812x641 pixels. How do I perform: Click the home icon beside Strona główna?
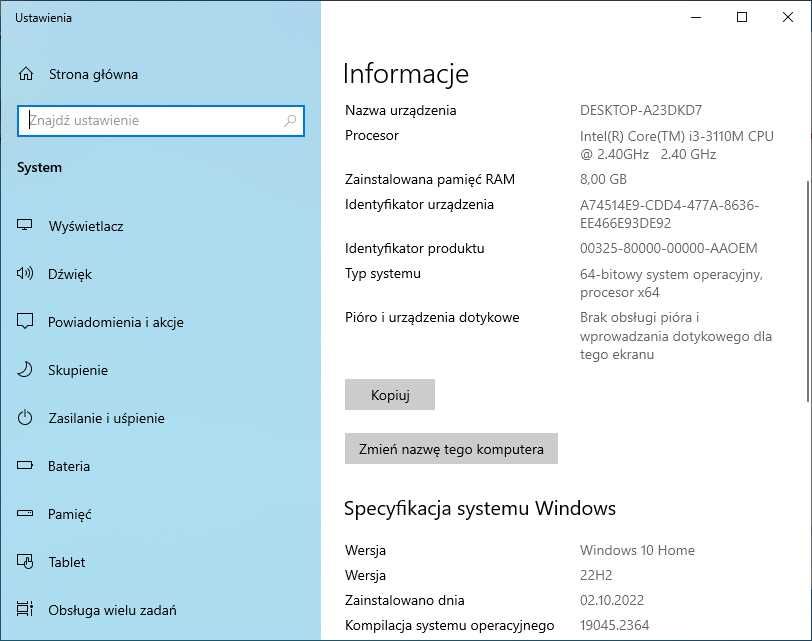click(25, 74)
